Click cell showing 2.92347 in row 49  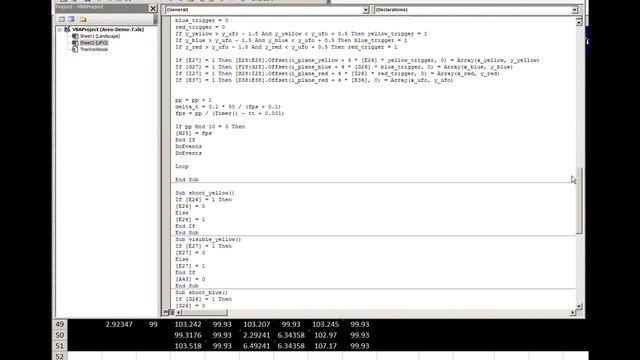click(x=119, y=324)
